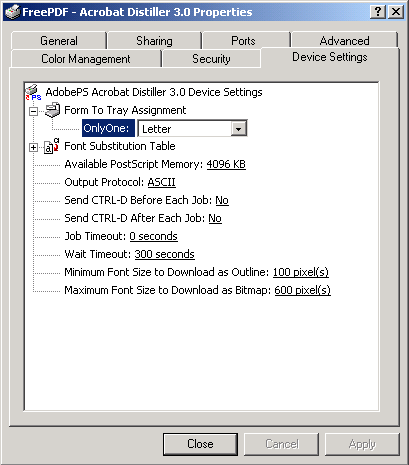Open the Advanced tab
Viewport: 409px width, 465px height.
point(344,41)
